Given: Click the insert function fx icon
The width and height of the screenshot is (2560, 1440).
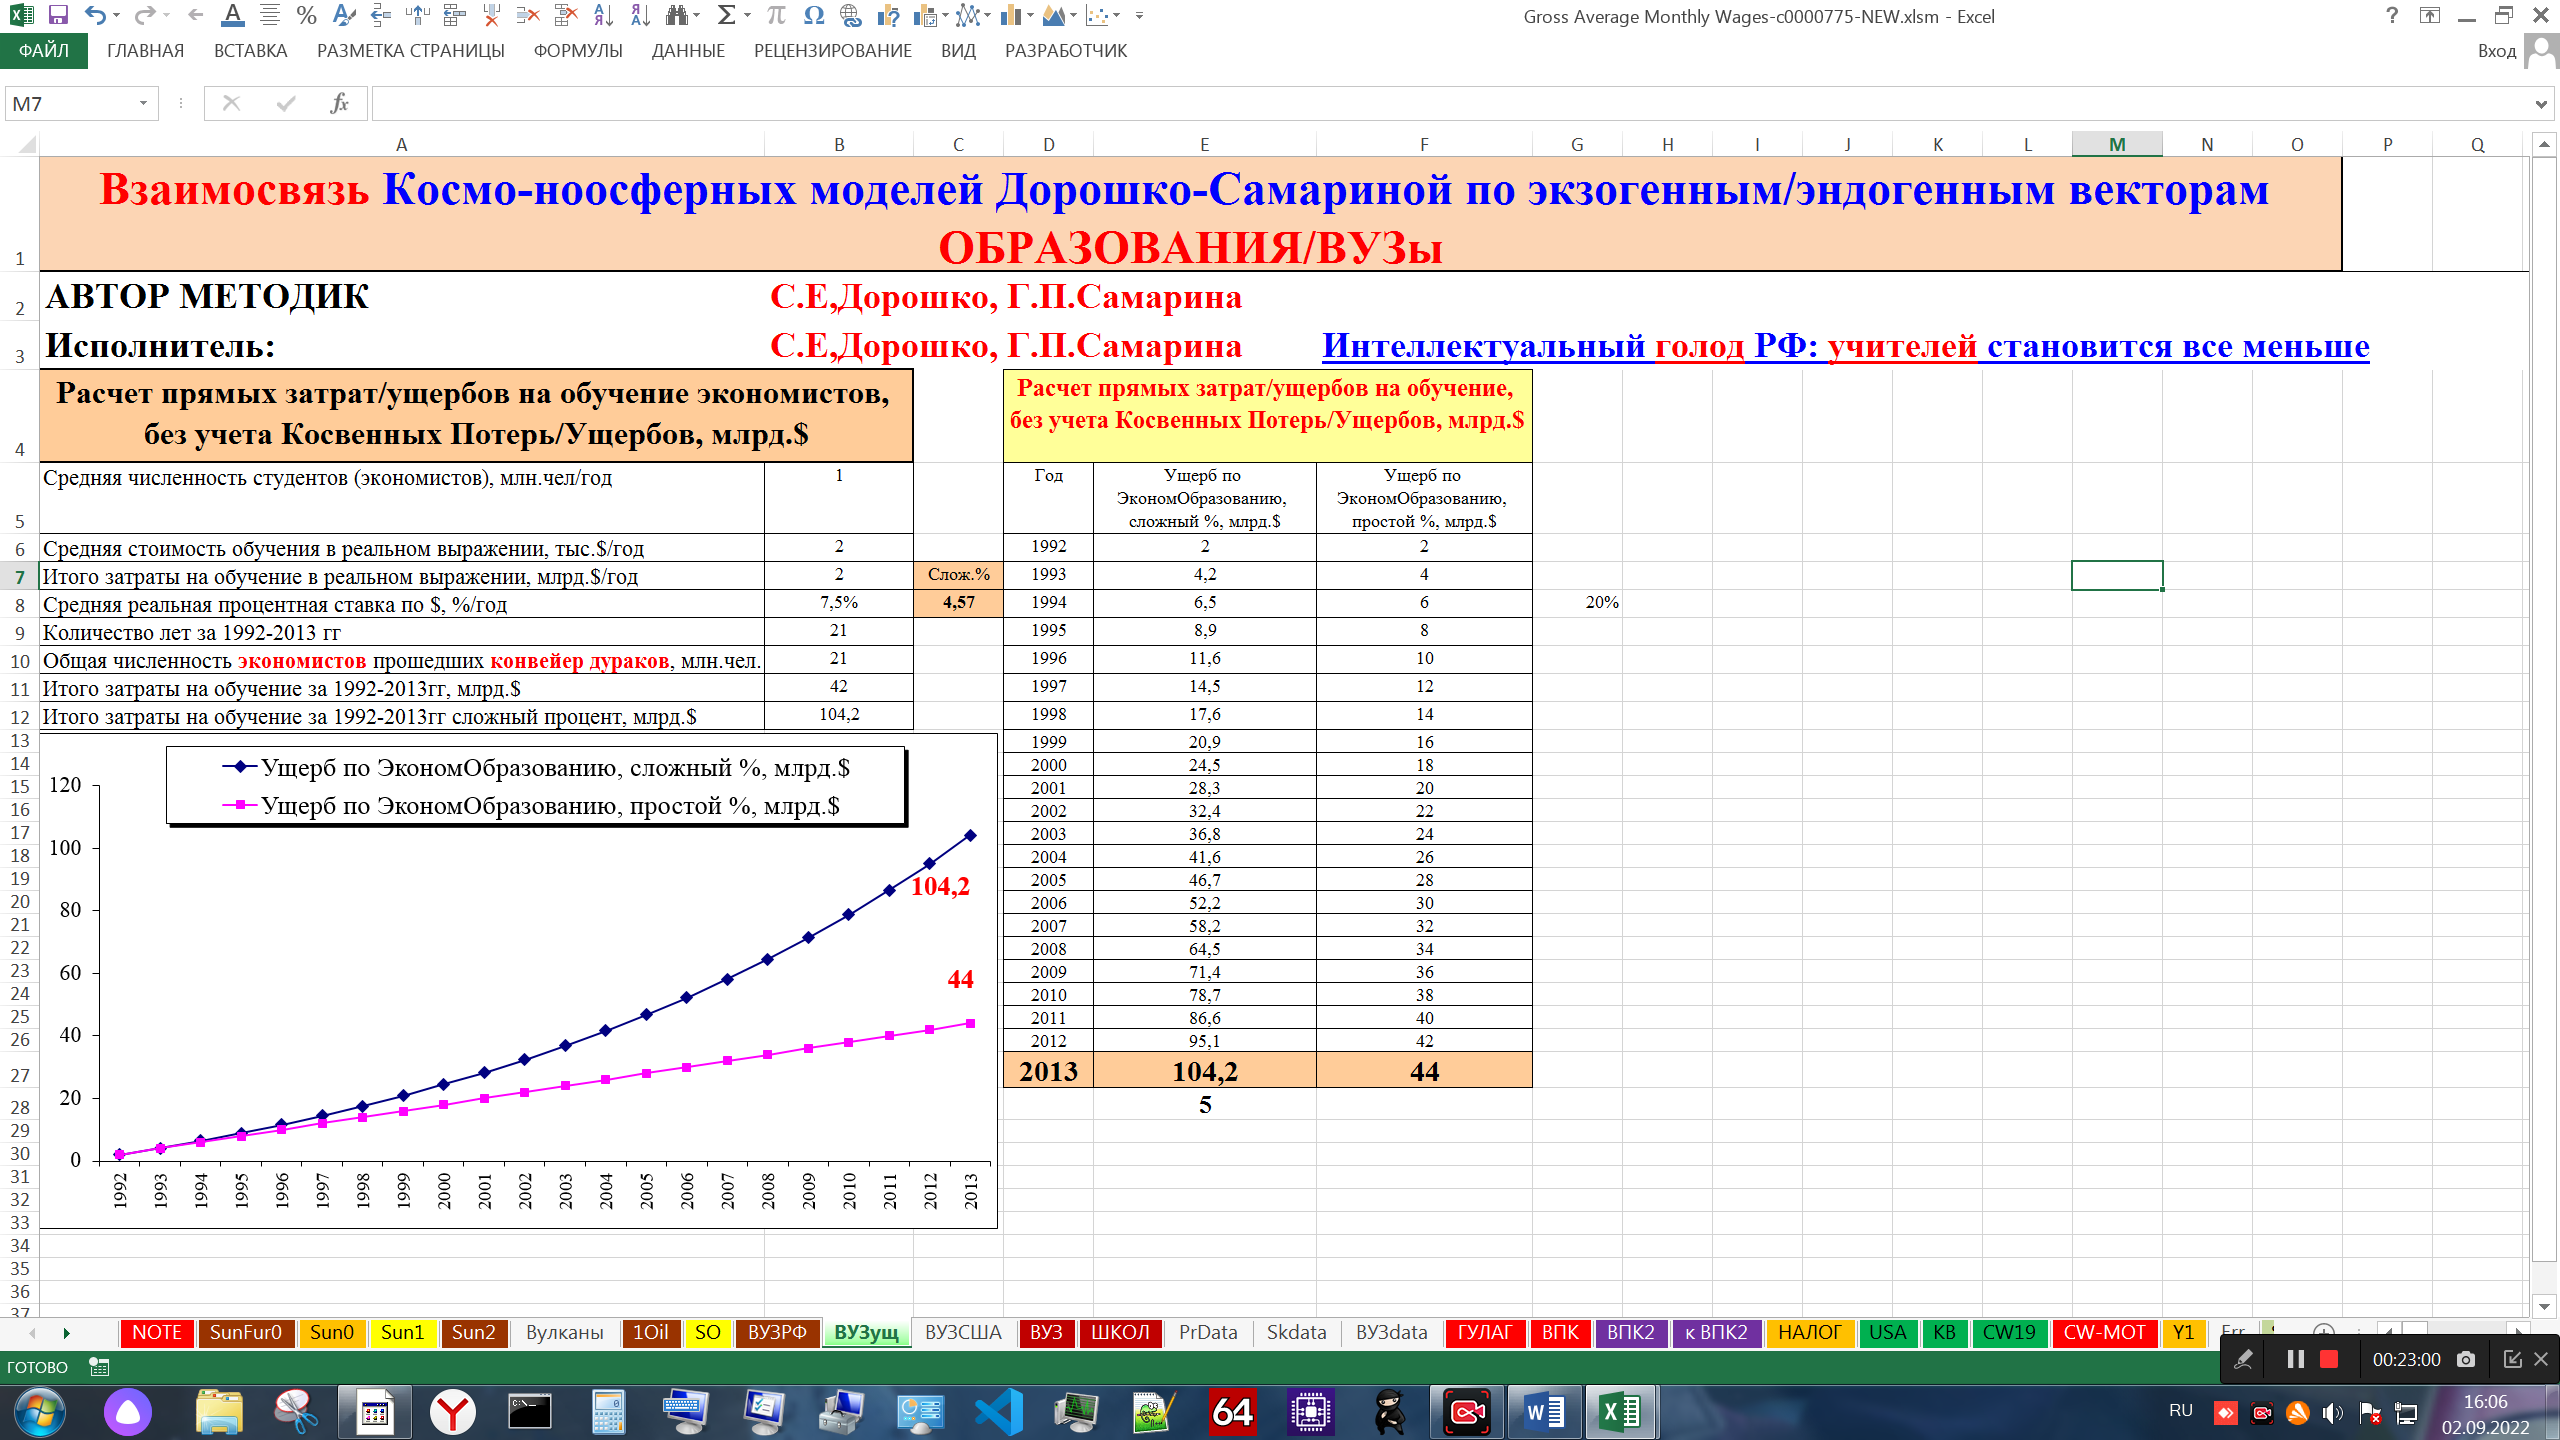Looking at the screenshot, I should 340,103.
